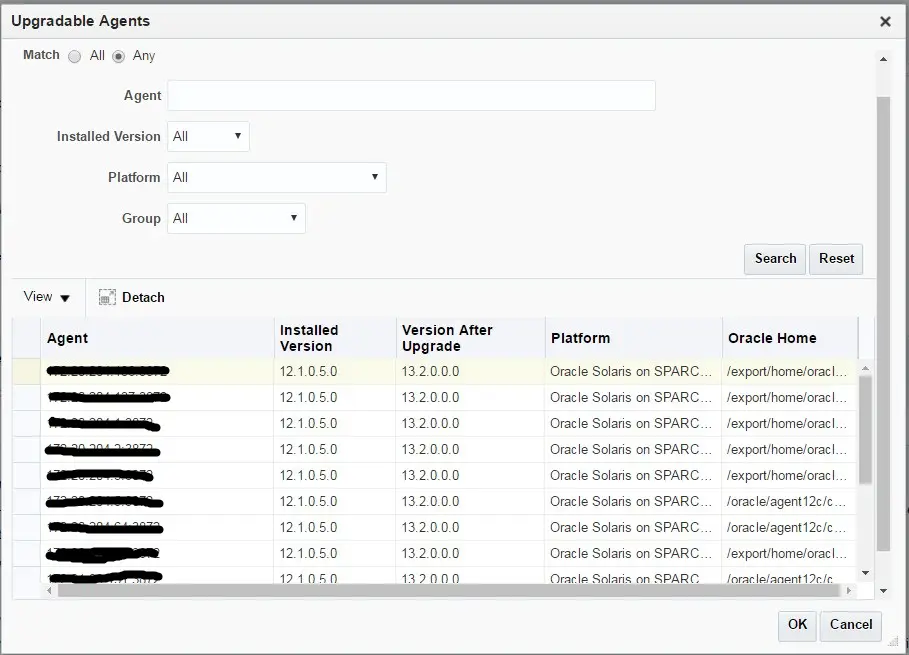This screenshot has width=909, height=655.
Task: Click the dialog's scroll down arrow
Action: tap(883, 591)
